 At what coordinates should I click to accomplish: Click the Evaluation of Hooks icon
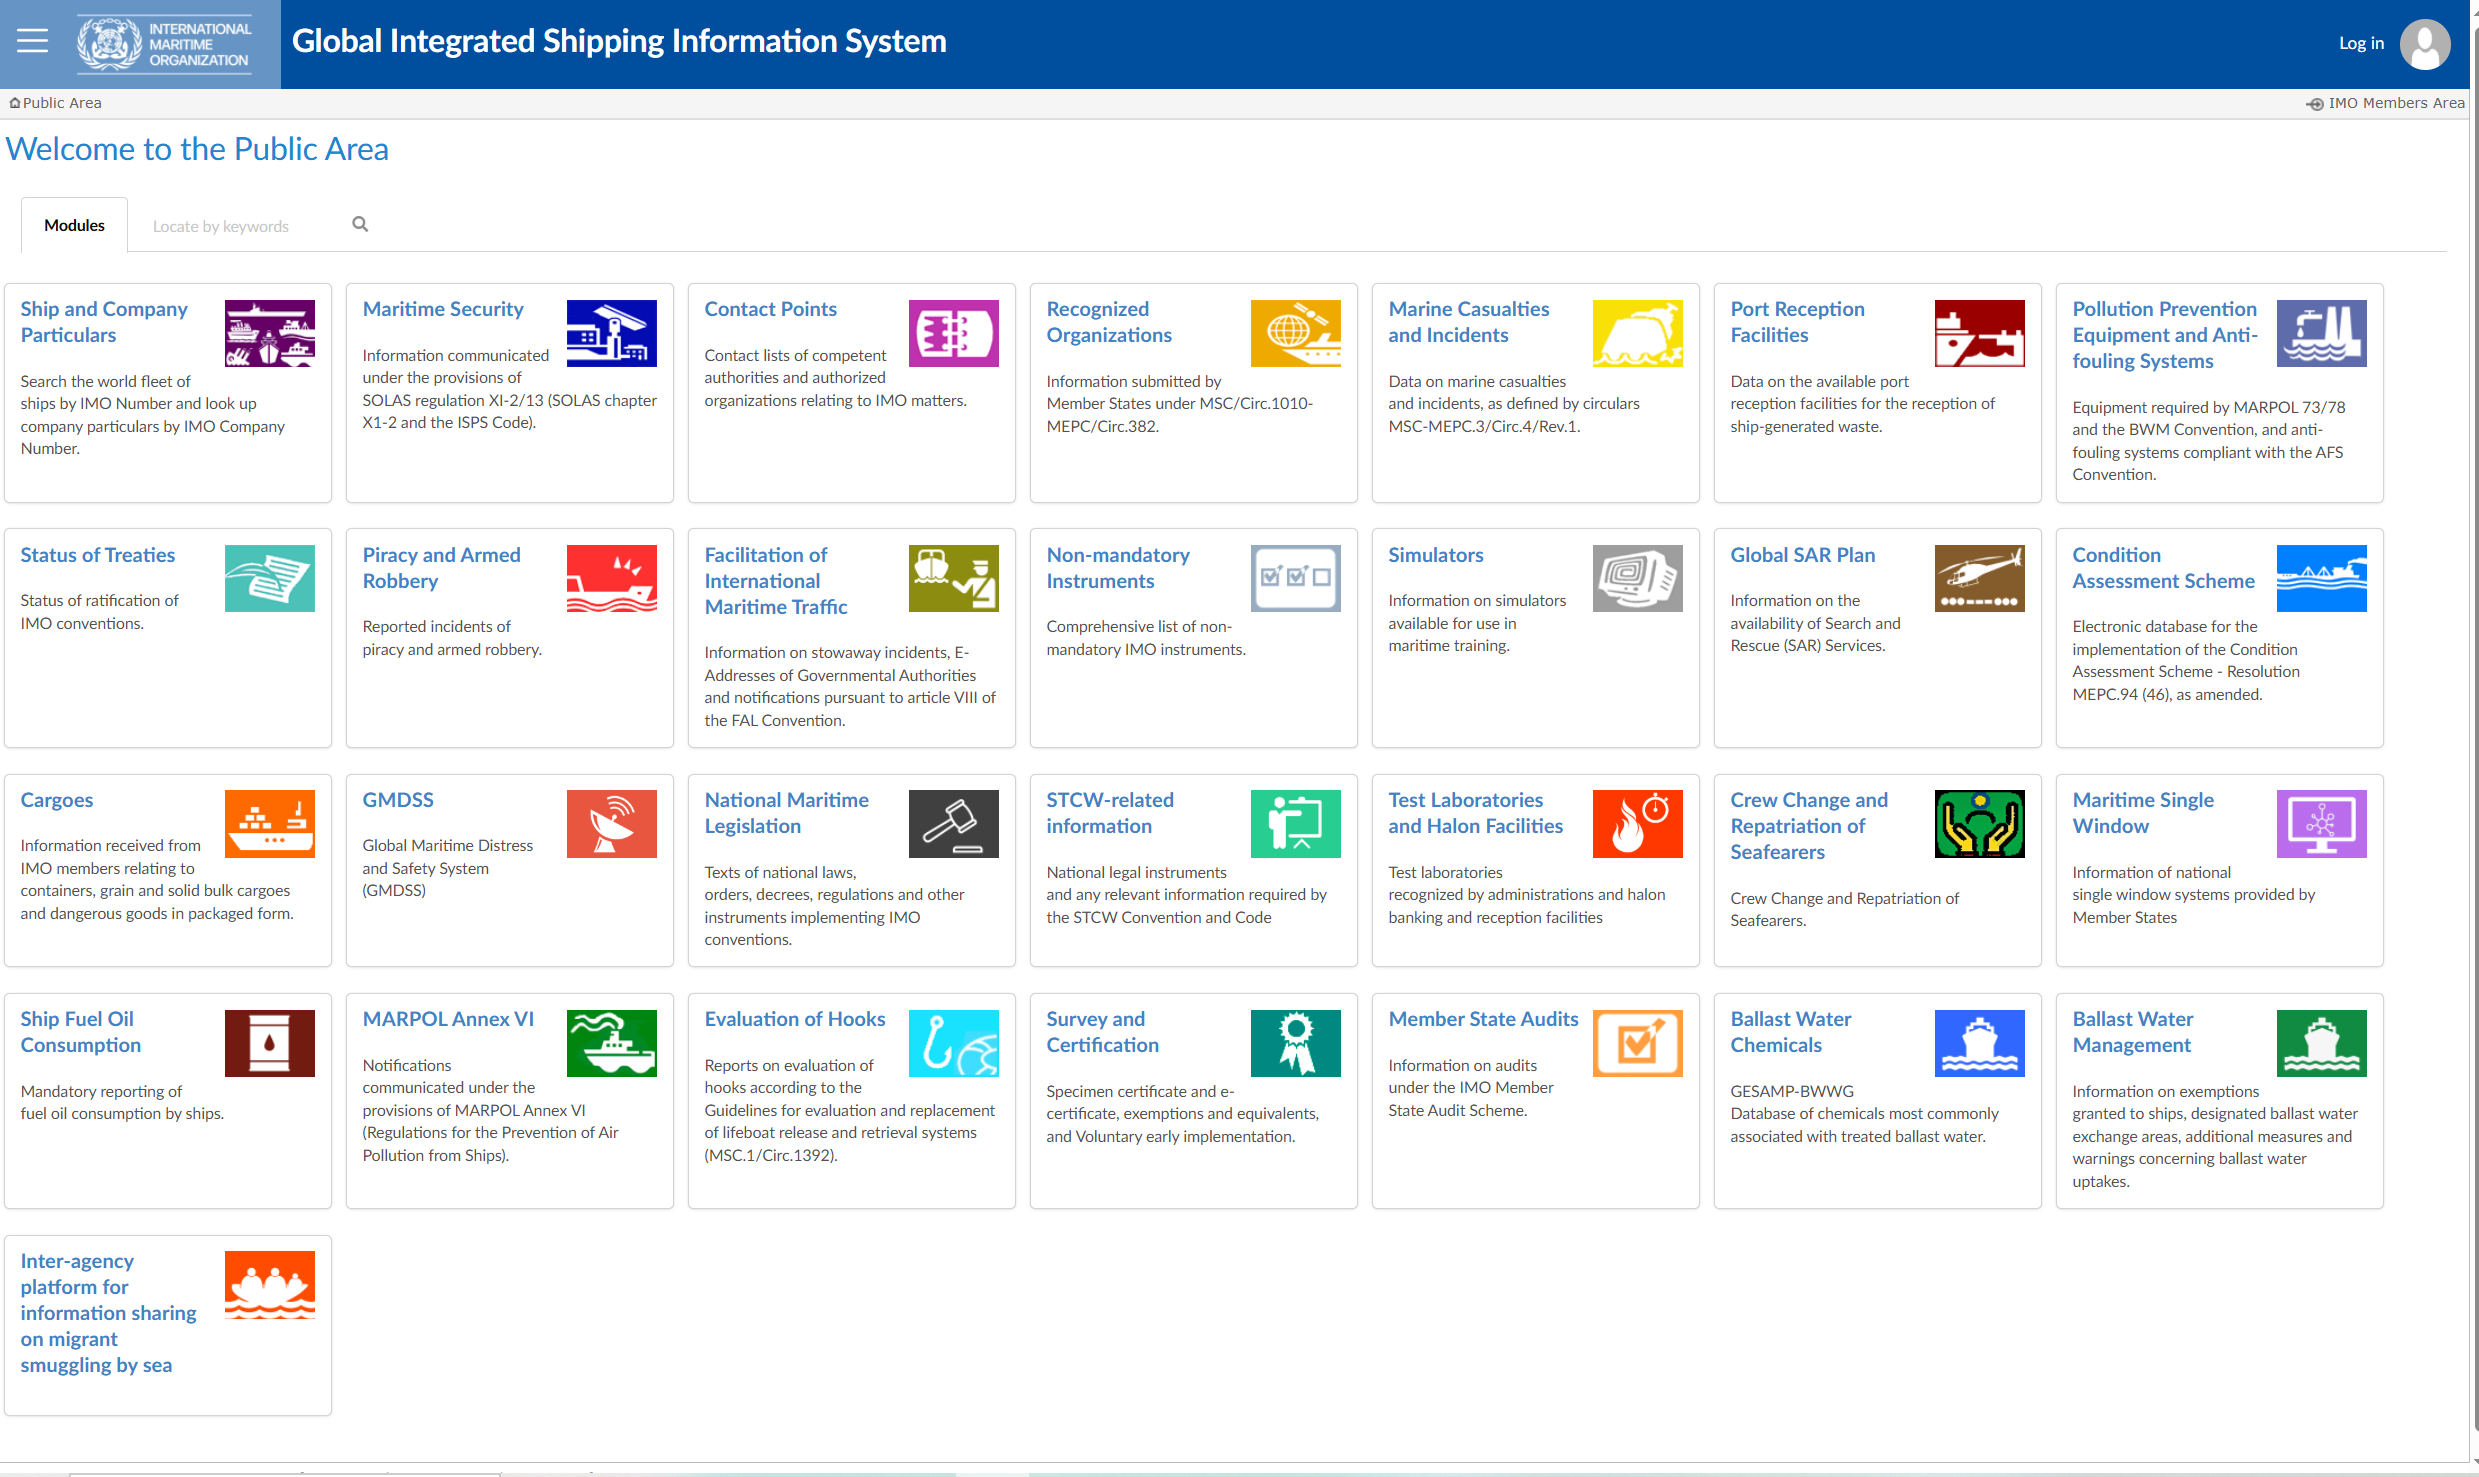(x=952, y=1042)
